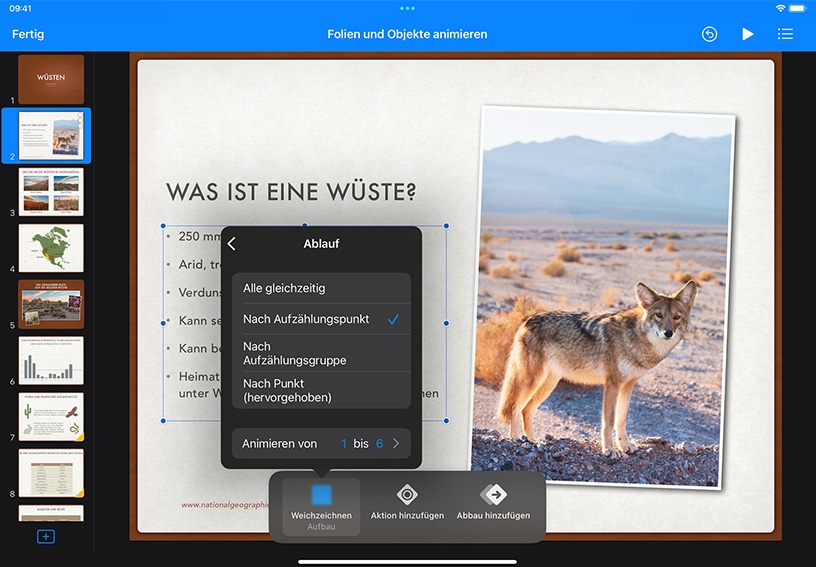Select Alle gleichzeitig delivery option
This screenshot has width=816, height=567.
[x=321, y=288]
